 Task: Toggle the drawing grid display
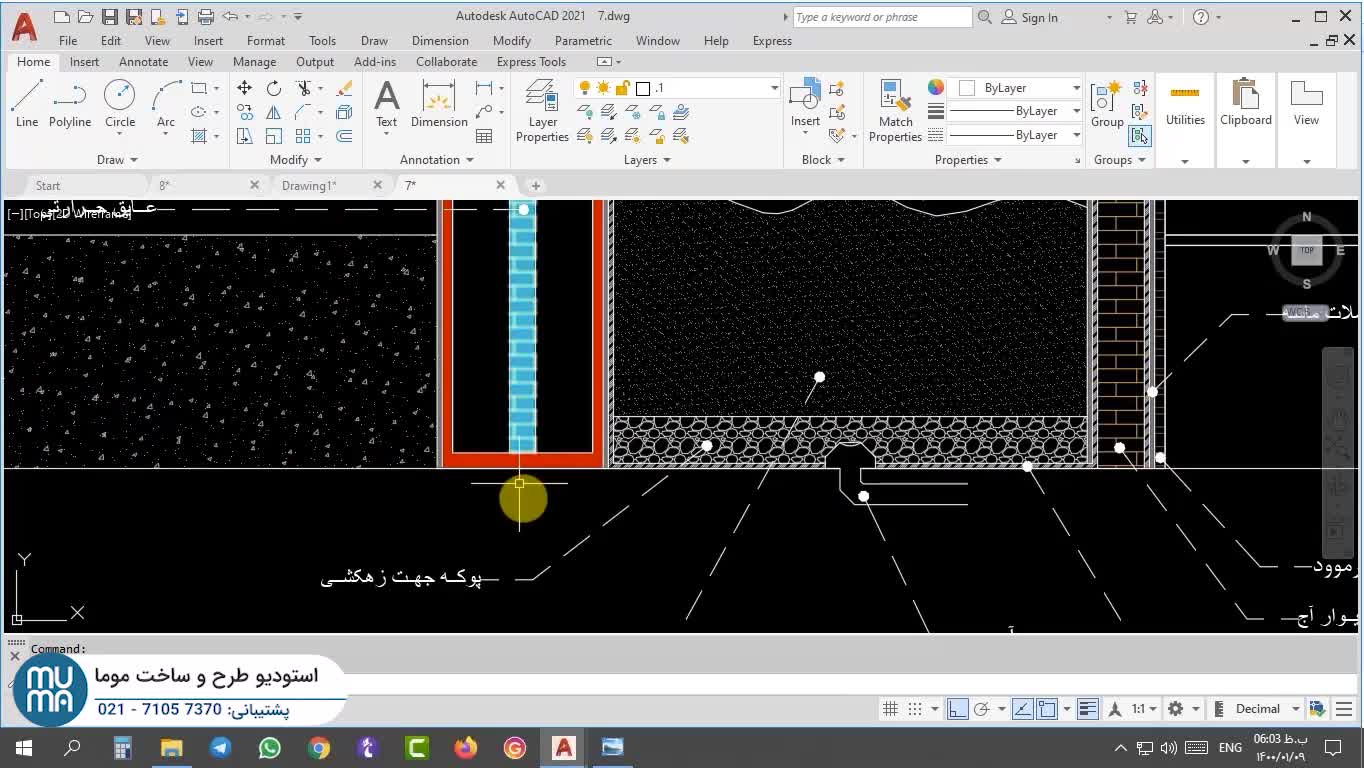pos(890,709)
